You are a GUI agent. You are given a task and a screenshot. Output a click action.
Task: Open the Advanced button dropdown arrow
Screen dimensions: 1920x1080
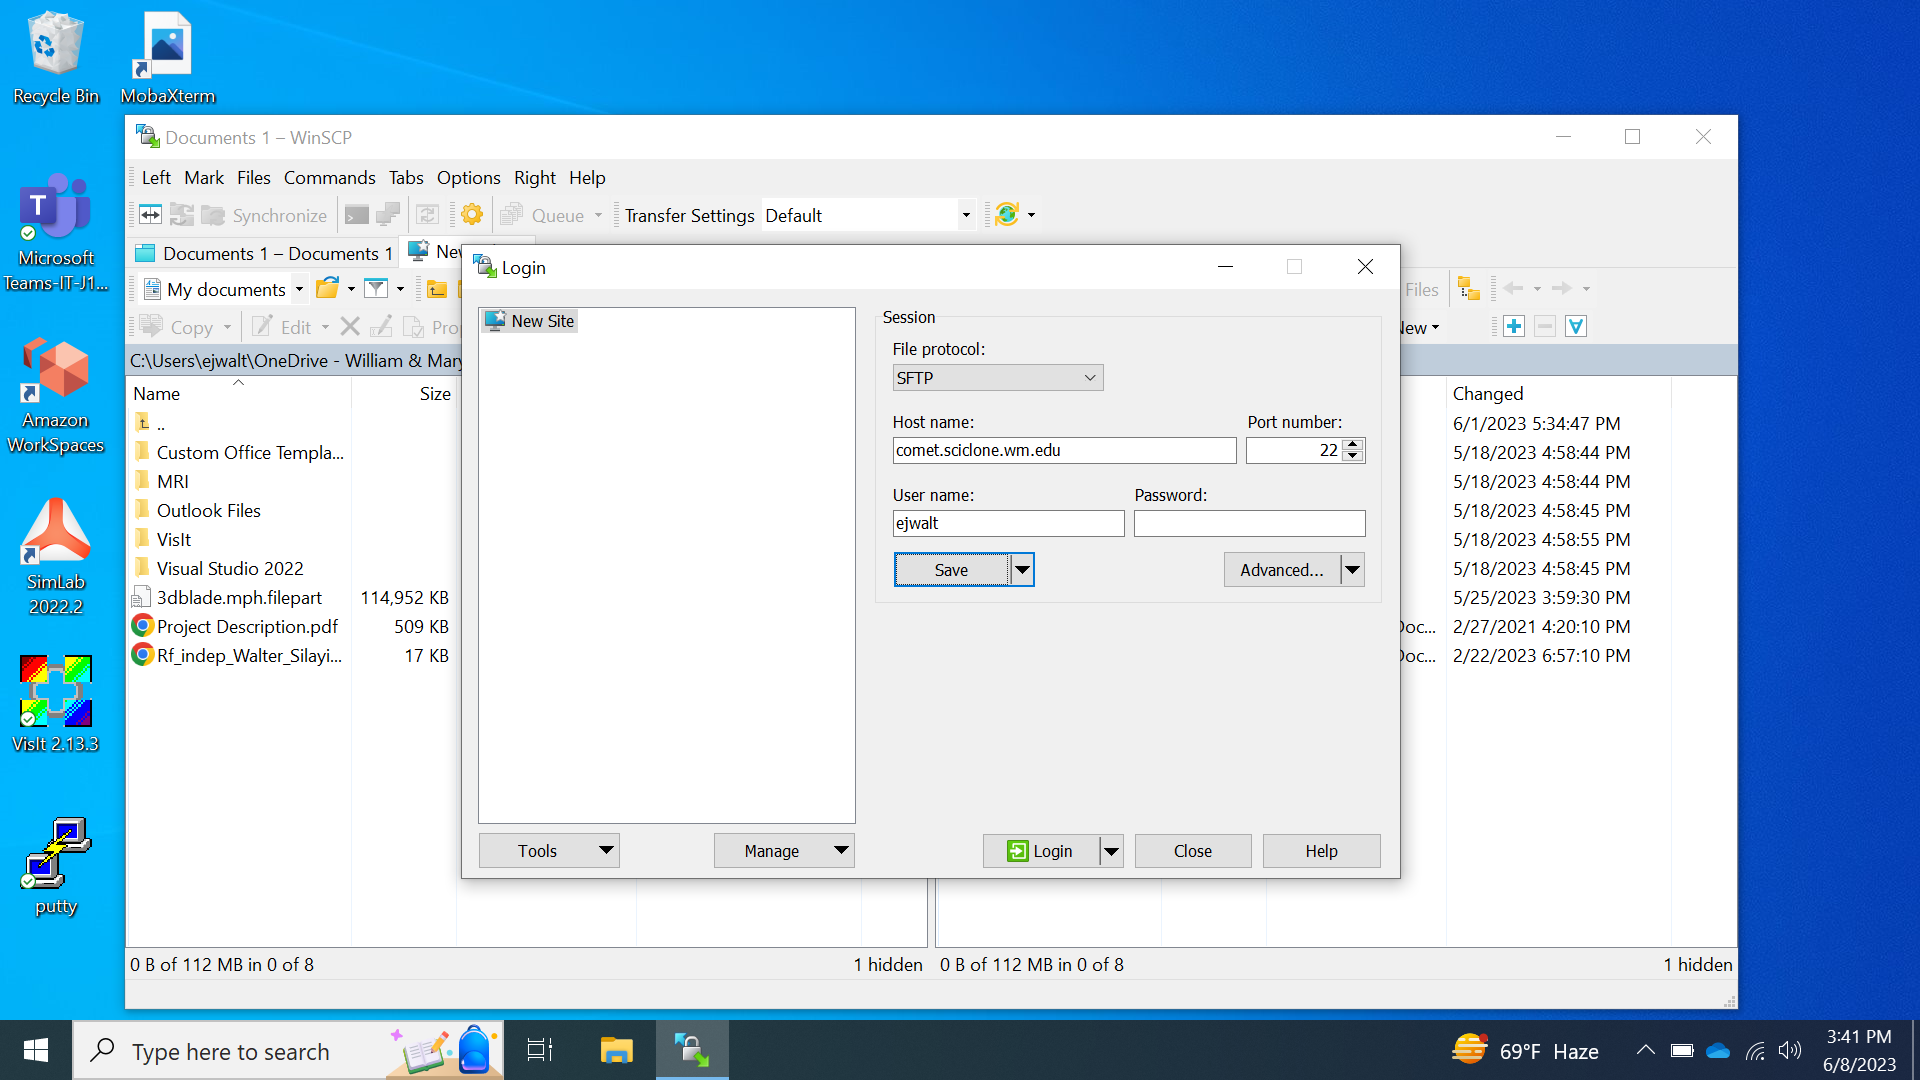click(x=1352, y=570)
